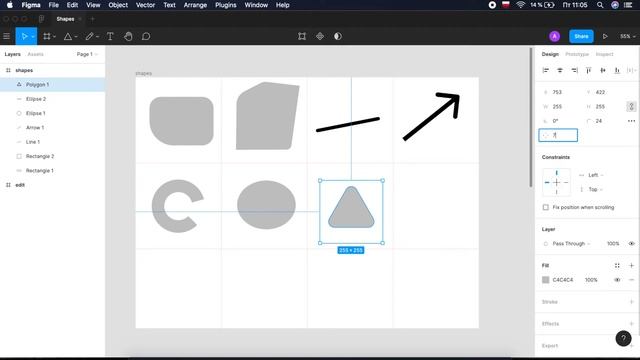Viewport: 640px width, 360px height.
Task: Open the Move tool dropdown arrow
Action: (x=33, y=37)
